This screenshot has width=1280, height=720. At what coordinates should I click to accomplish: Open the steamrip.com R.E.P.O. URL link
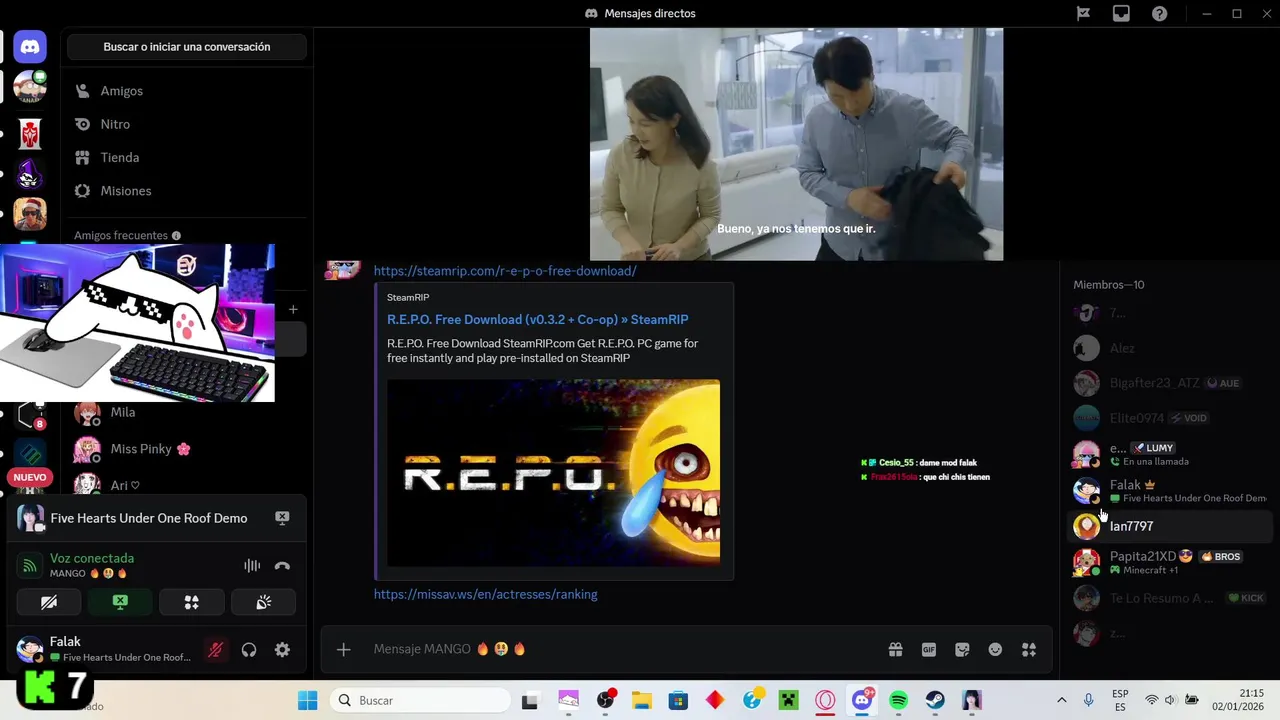(505, 271)
